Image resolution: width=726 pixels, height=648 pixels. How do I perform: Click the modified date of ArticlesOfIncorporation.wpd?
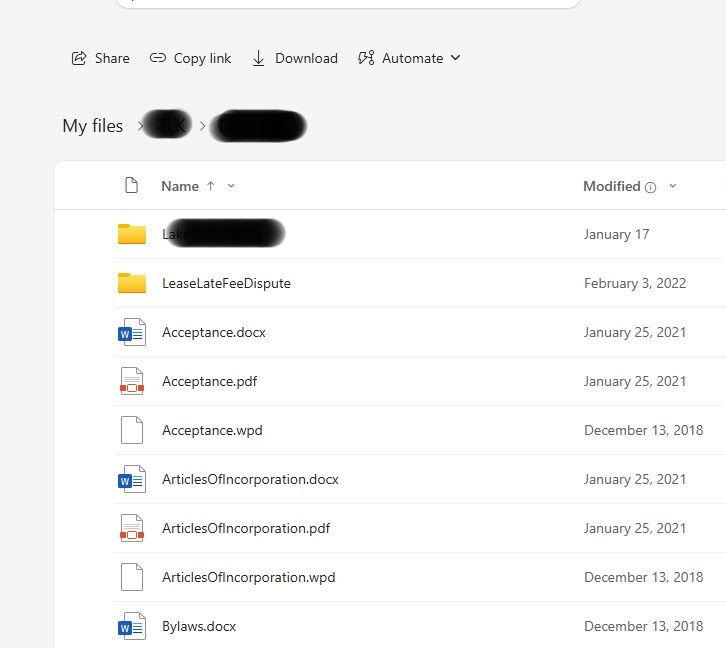[644, 578]
